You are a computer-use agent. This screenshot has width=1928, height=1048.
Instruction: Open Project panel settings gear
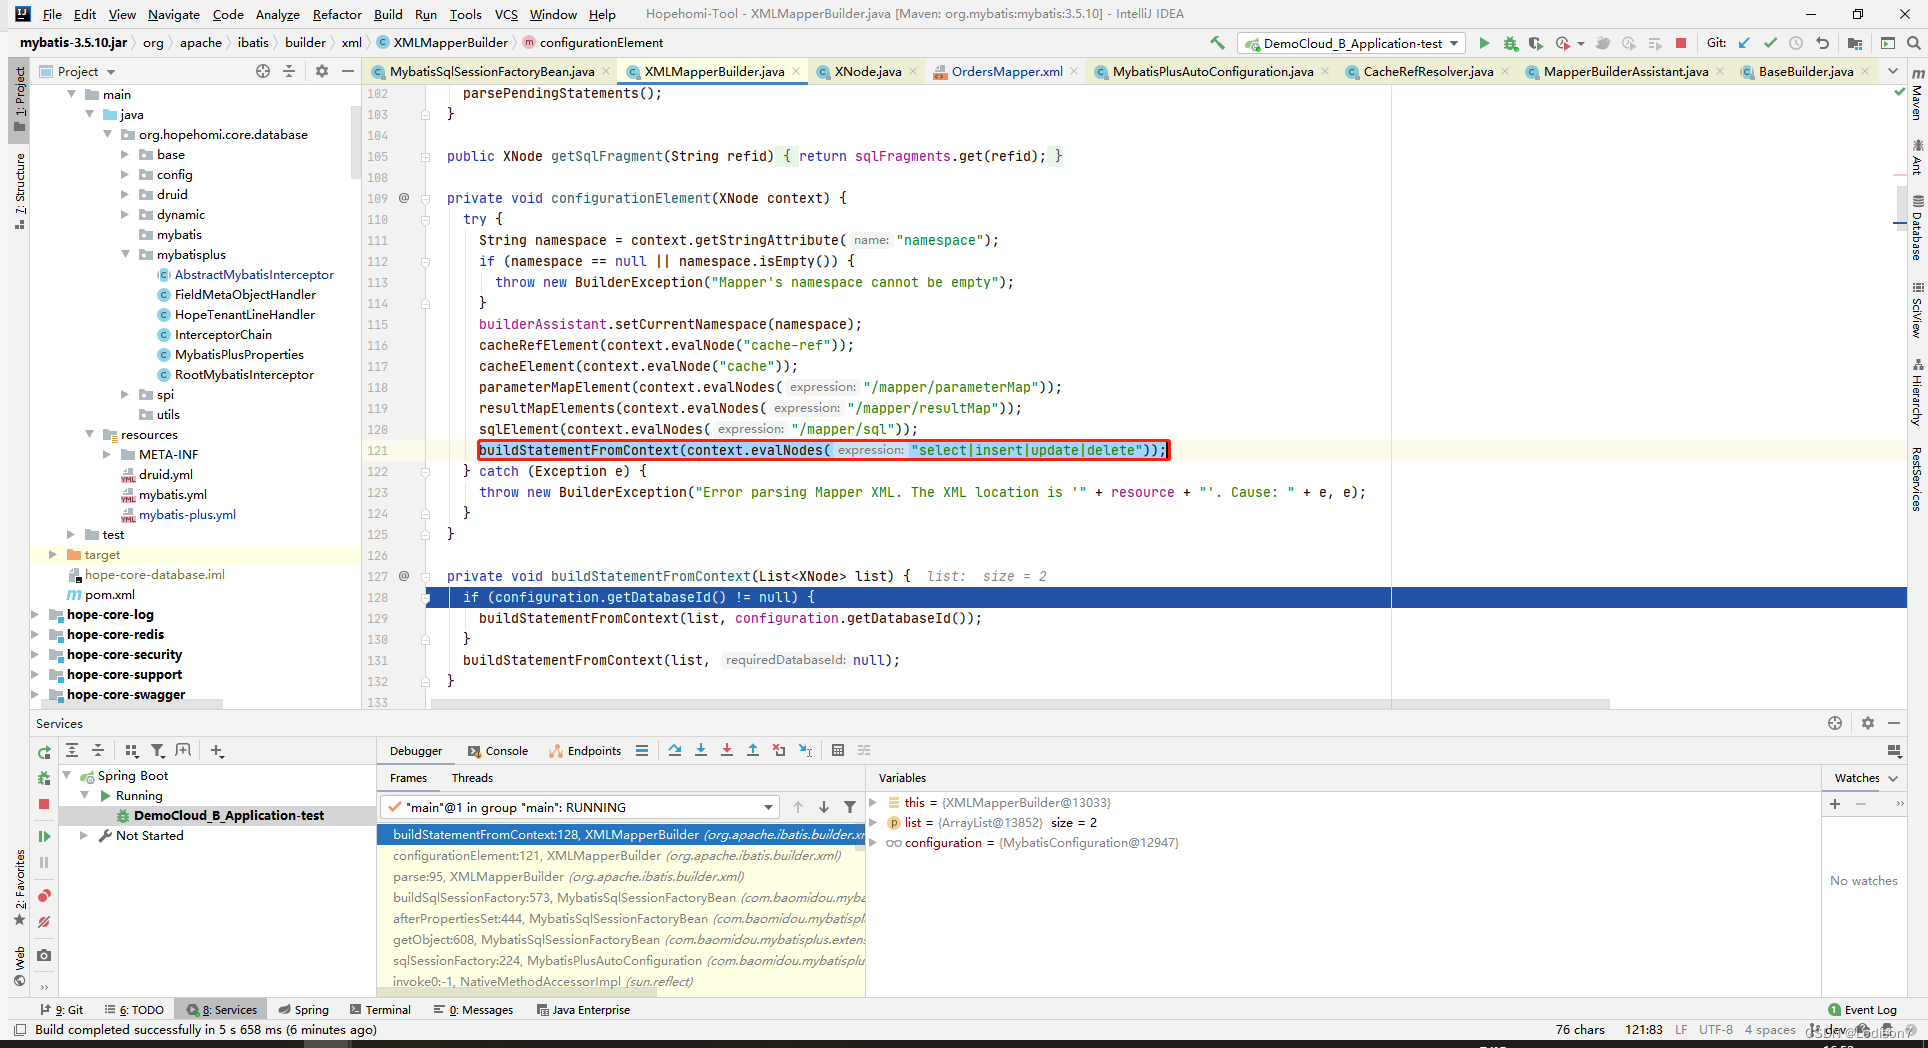pos(322,71)
